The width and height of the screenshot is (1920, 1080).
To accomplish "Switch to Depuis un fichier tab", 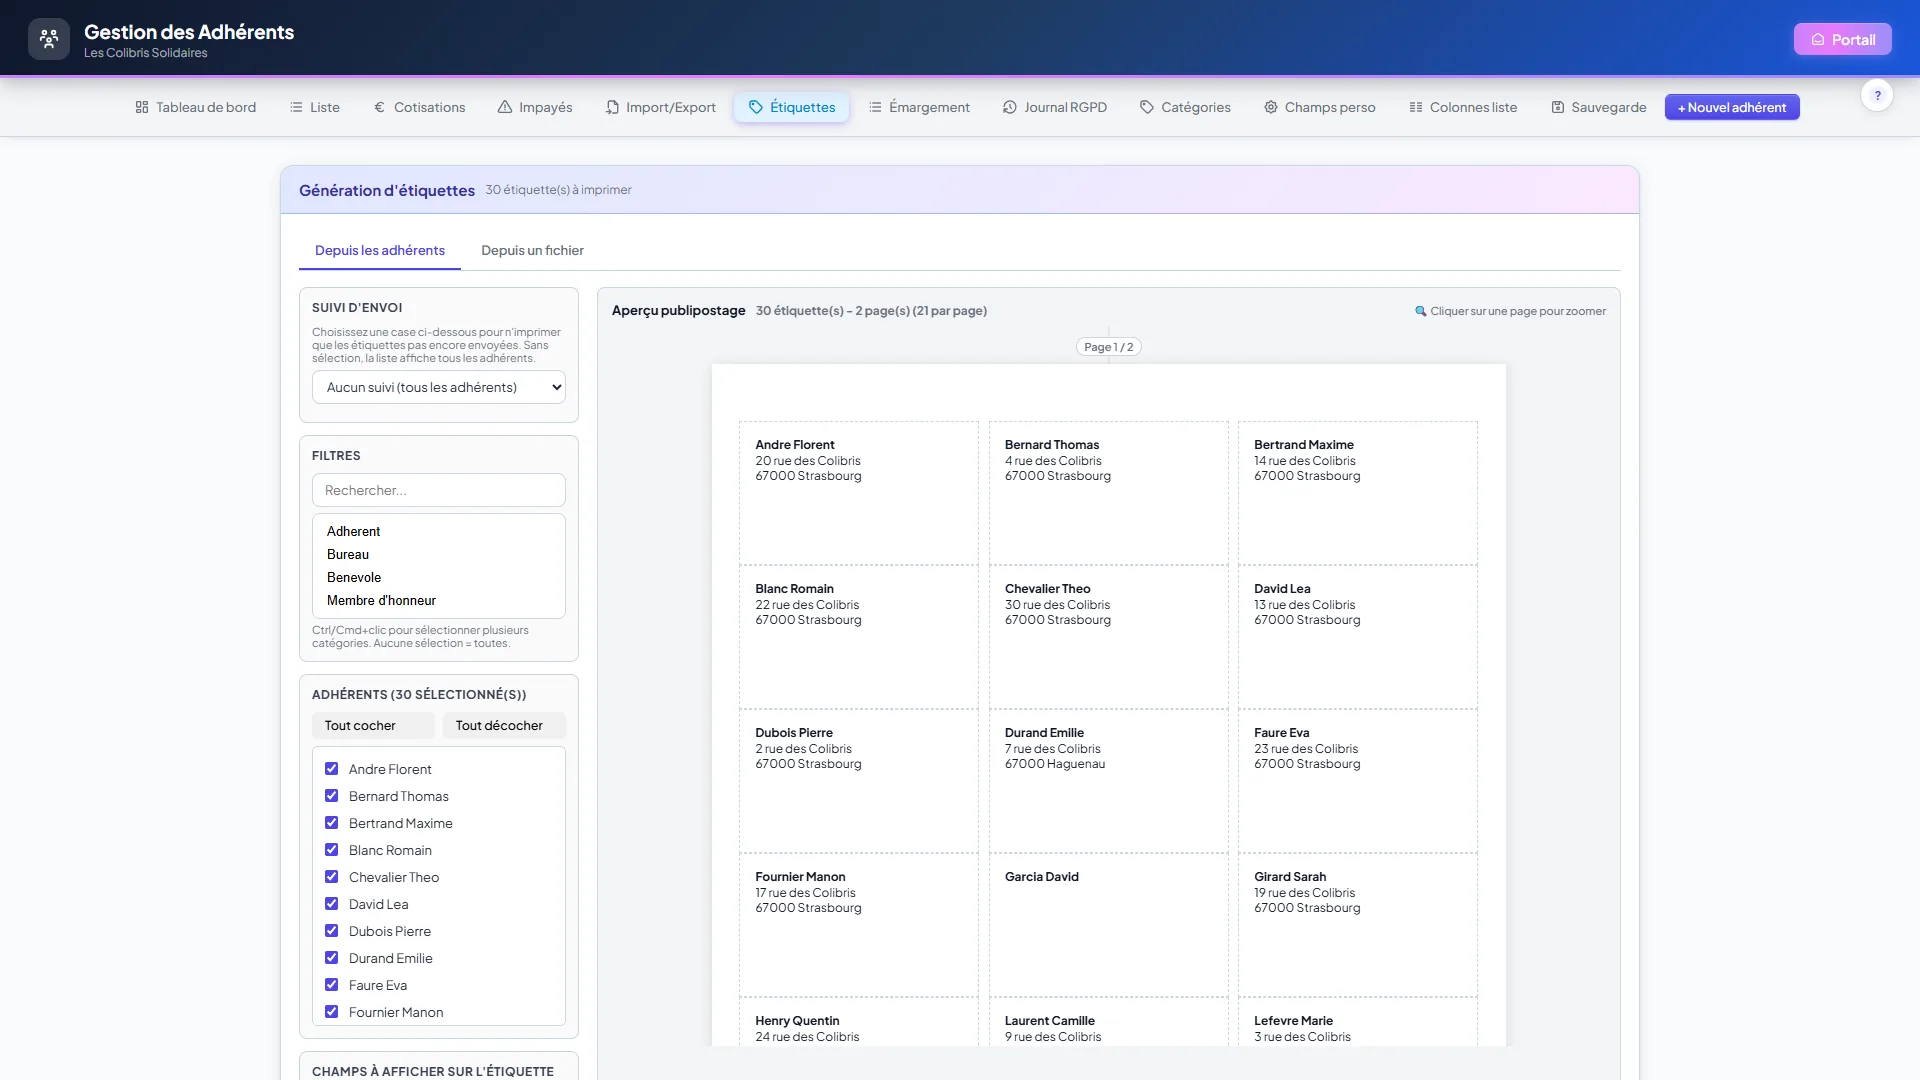I will [532, 250].
